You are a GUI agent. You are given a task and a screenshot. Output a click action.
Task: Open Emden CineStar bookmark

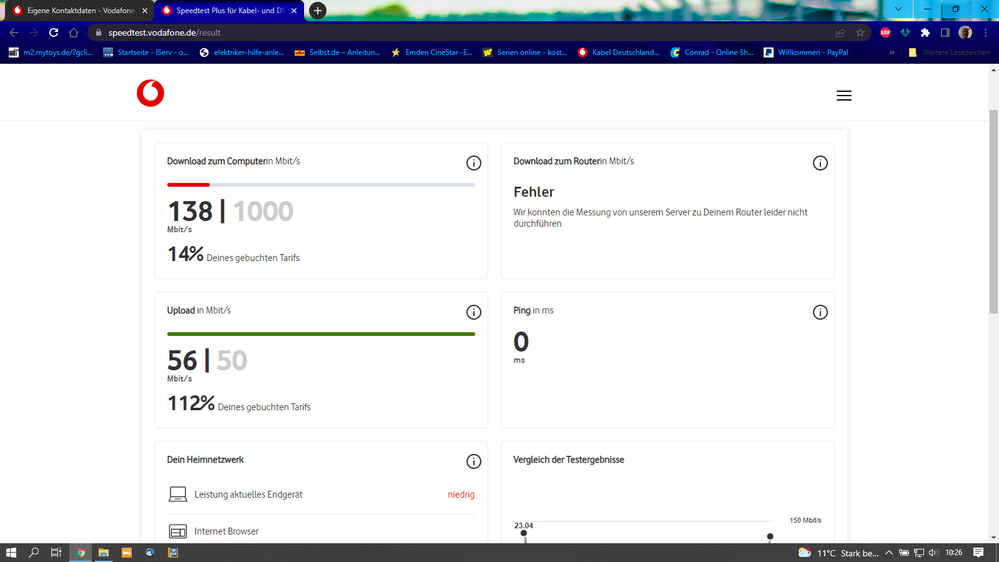click(431, 53)
